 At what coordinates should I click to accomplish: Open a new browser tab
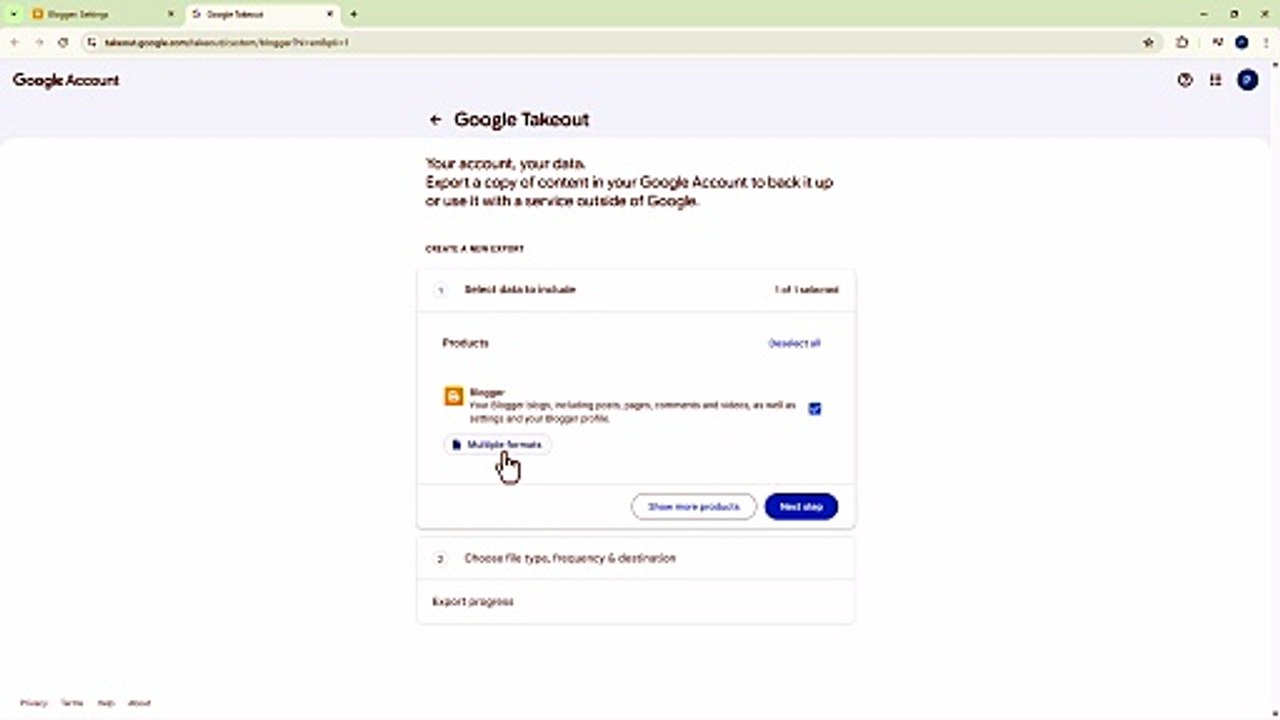tap(354, 14)
